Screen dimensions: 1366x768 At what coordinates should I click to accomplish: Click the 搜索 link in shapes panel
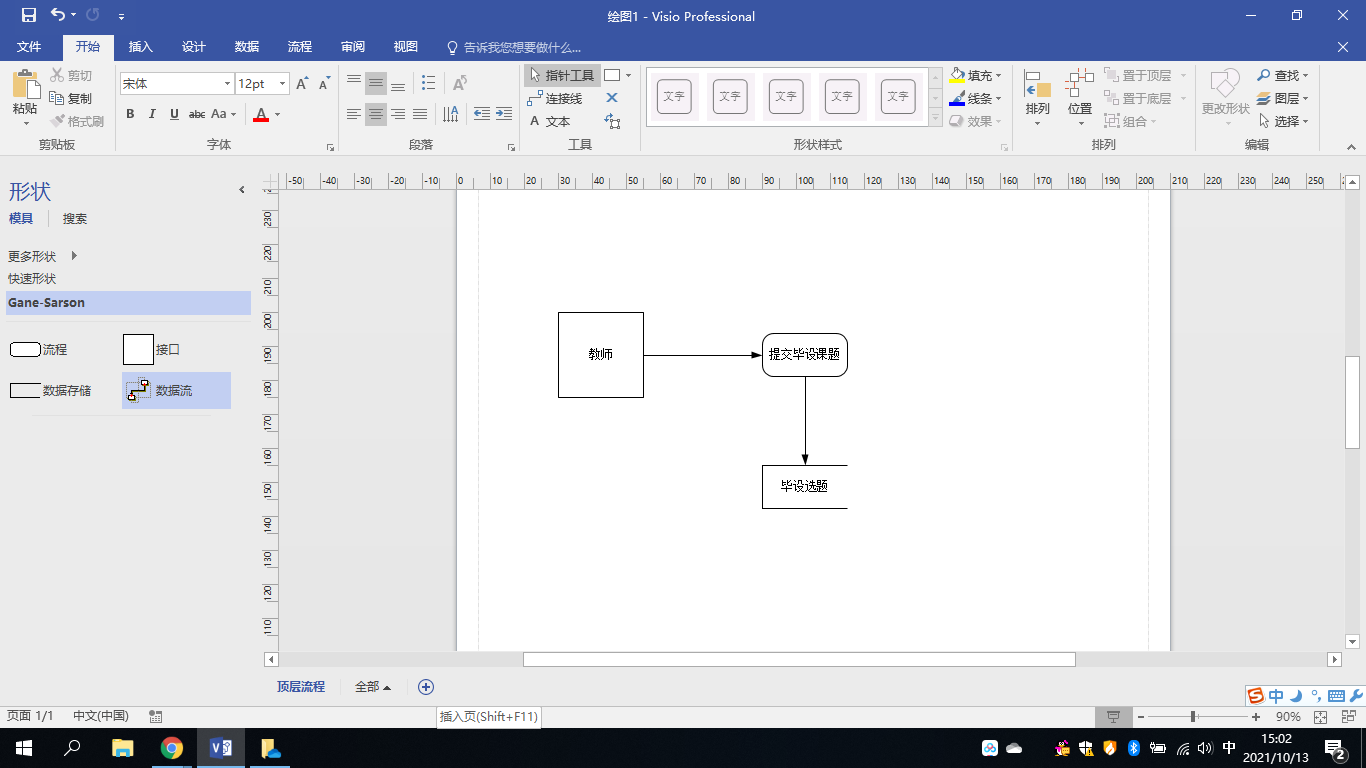coord(75,218)
